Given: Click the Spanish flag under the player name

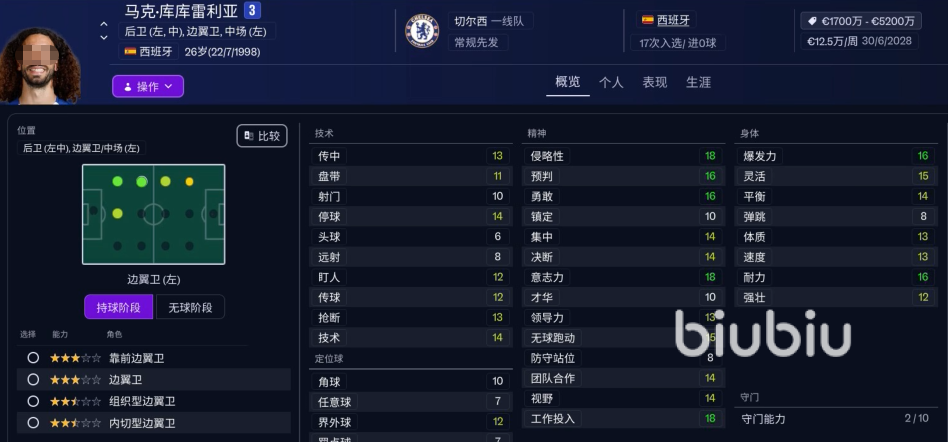Looking at the screenshot, I should 130,51.
